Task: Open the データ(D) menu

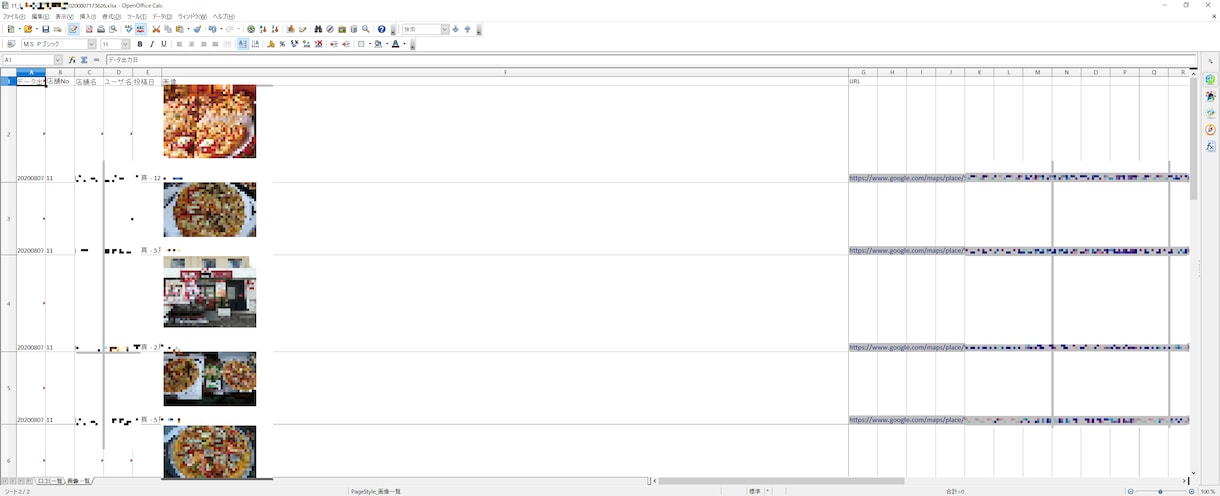Action: click(x=161, y=17)
